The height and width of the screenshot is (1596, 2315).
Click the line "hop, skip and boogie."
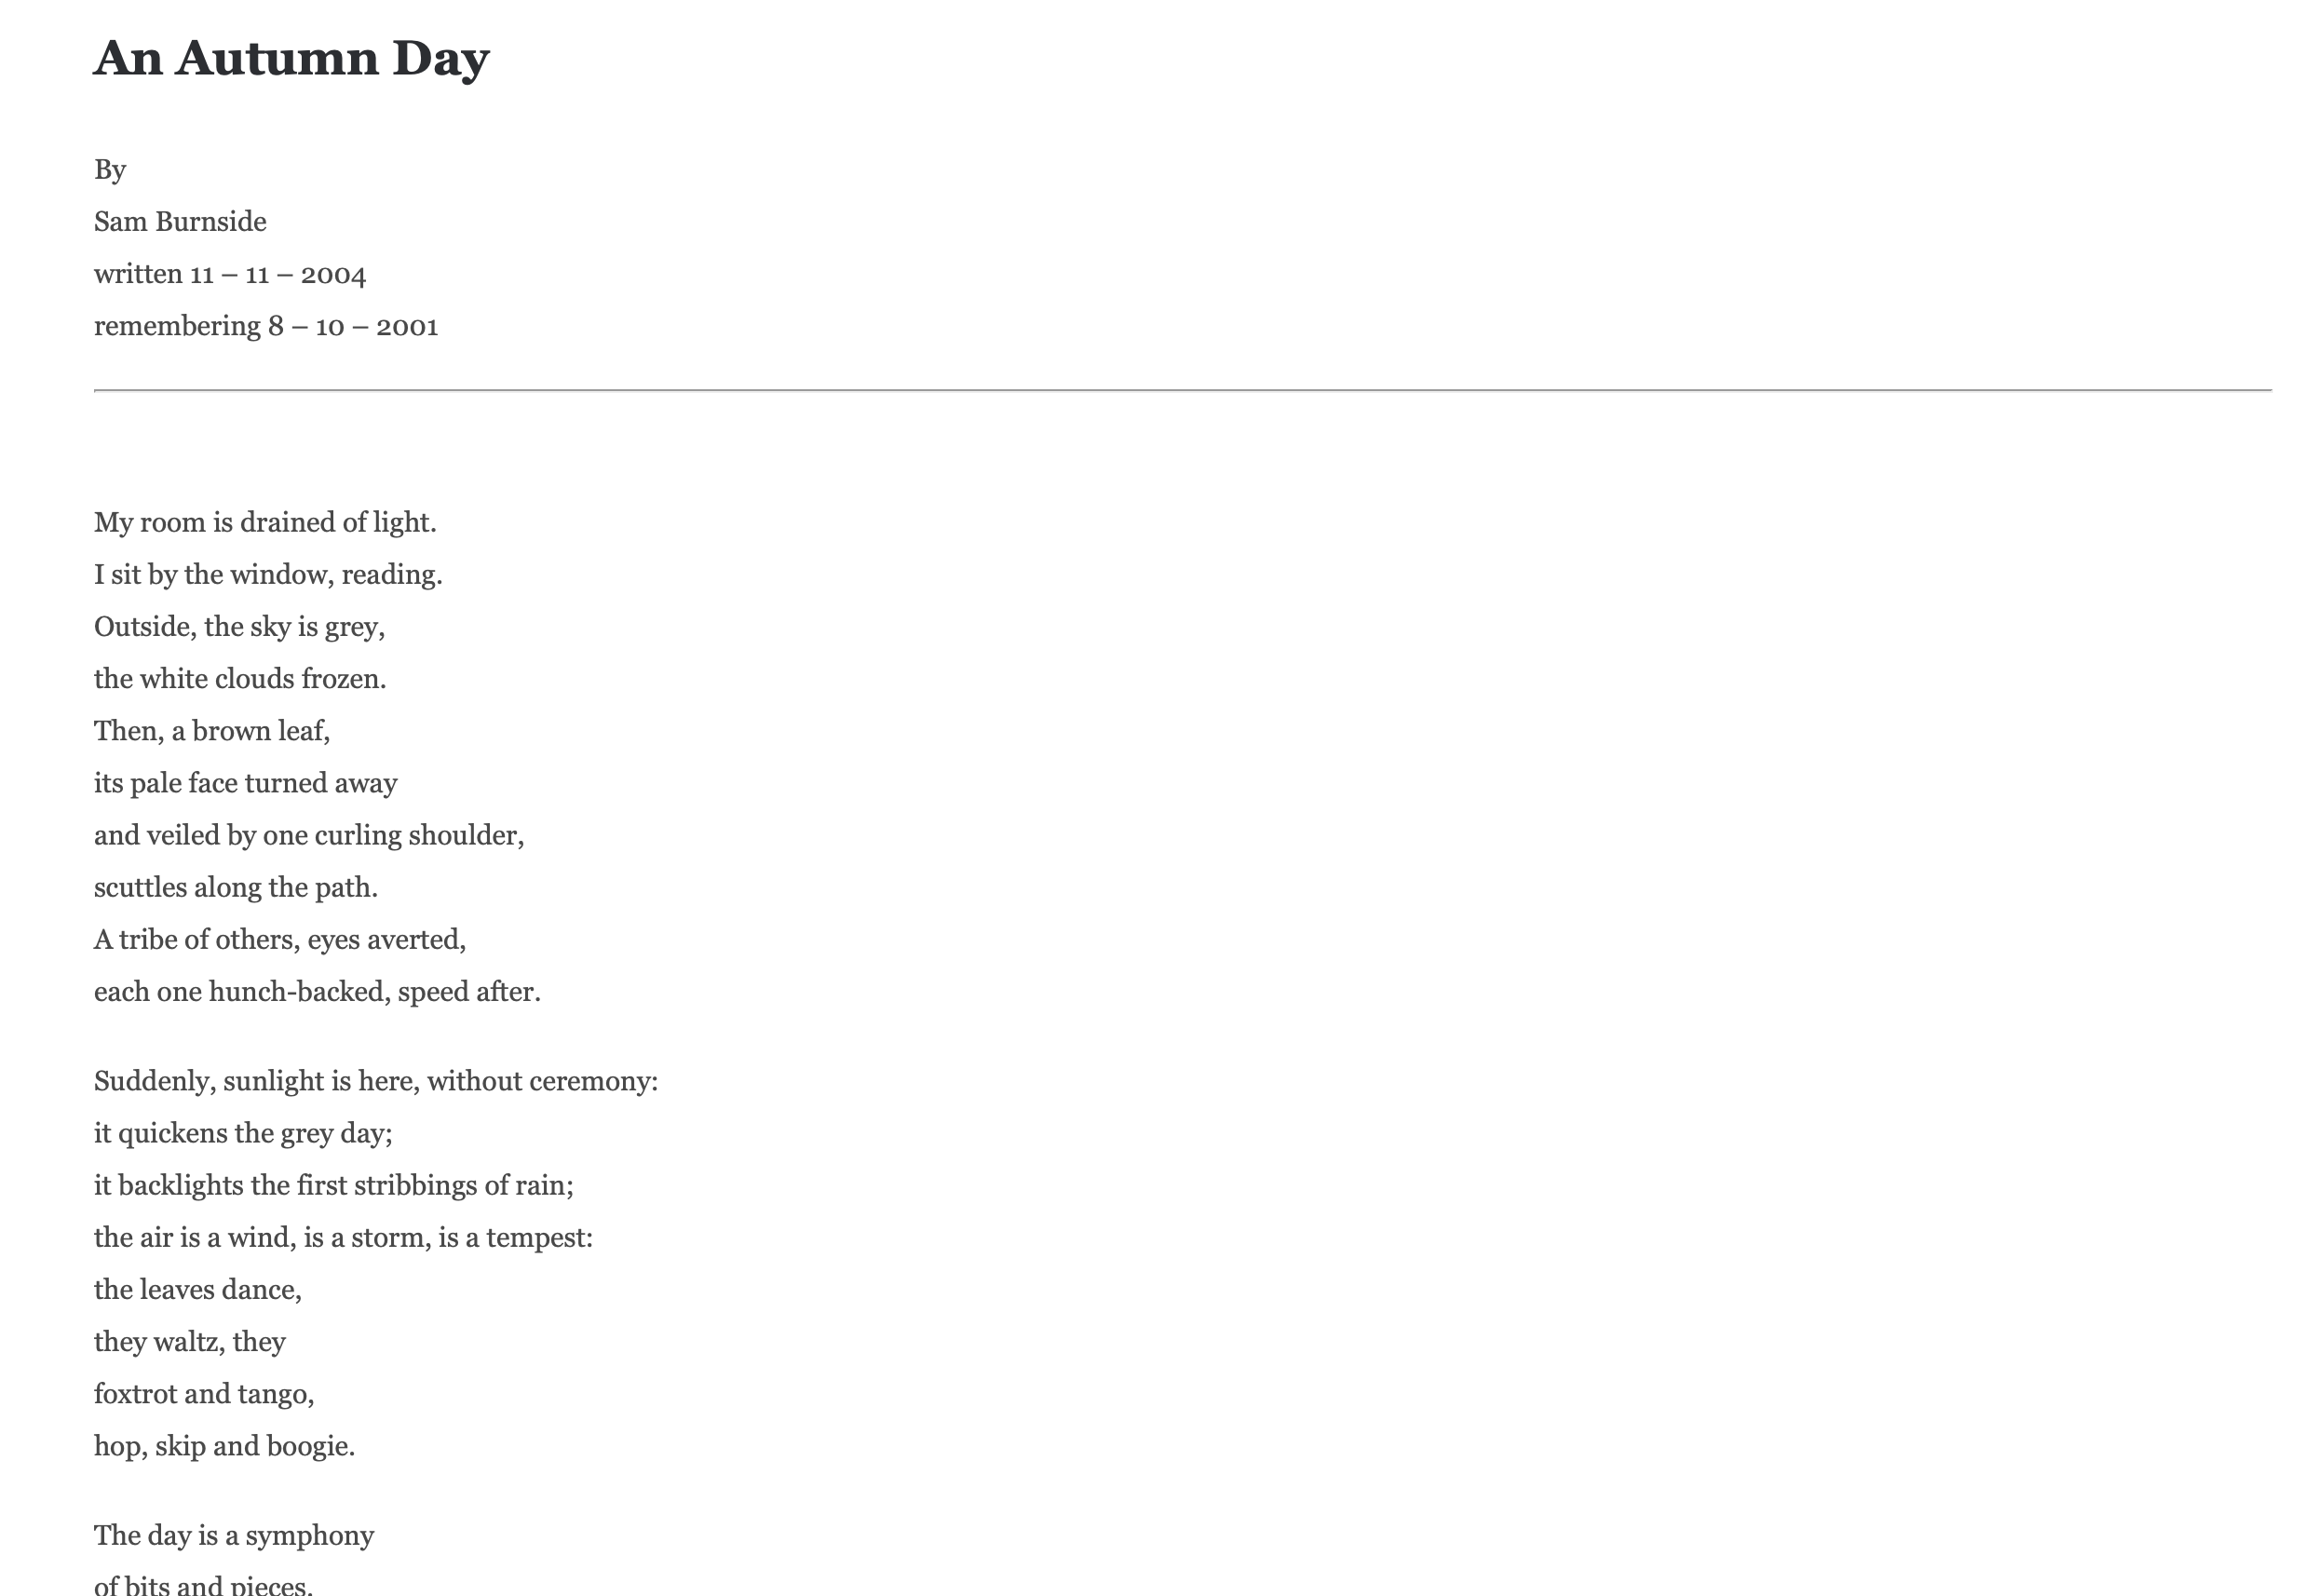(x=224, y=1445)
